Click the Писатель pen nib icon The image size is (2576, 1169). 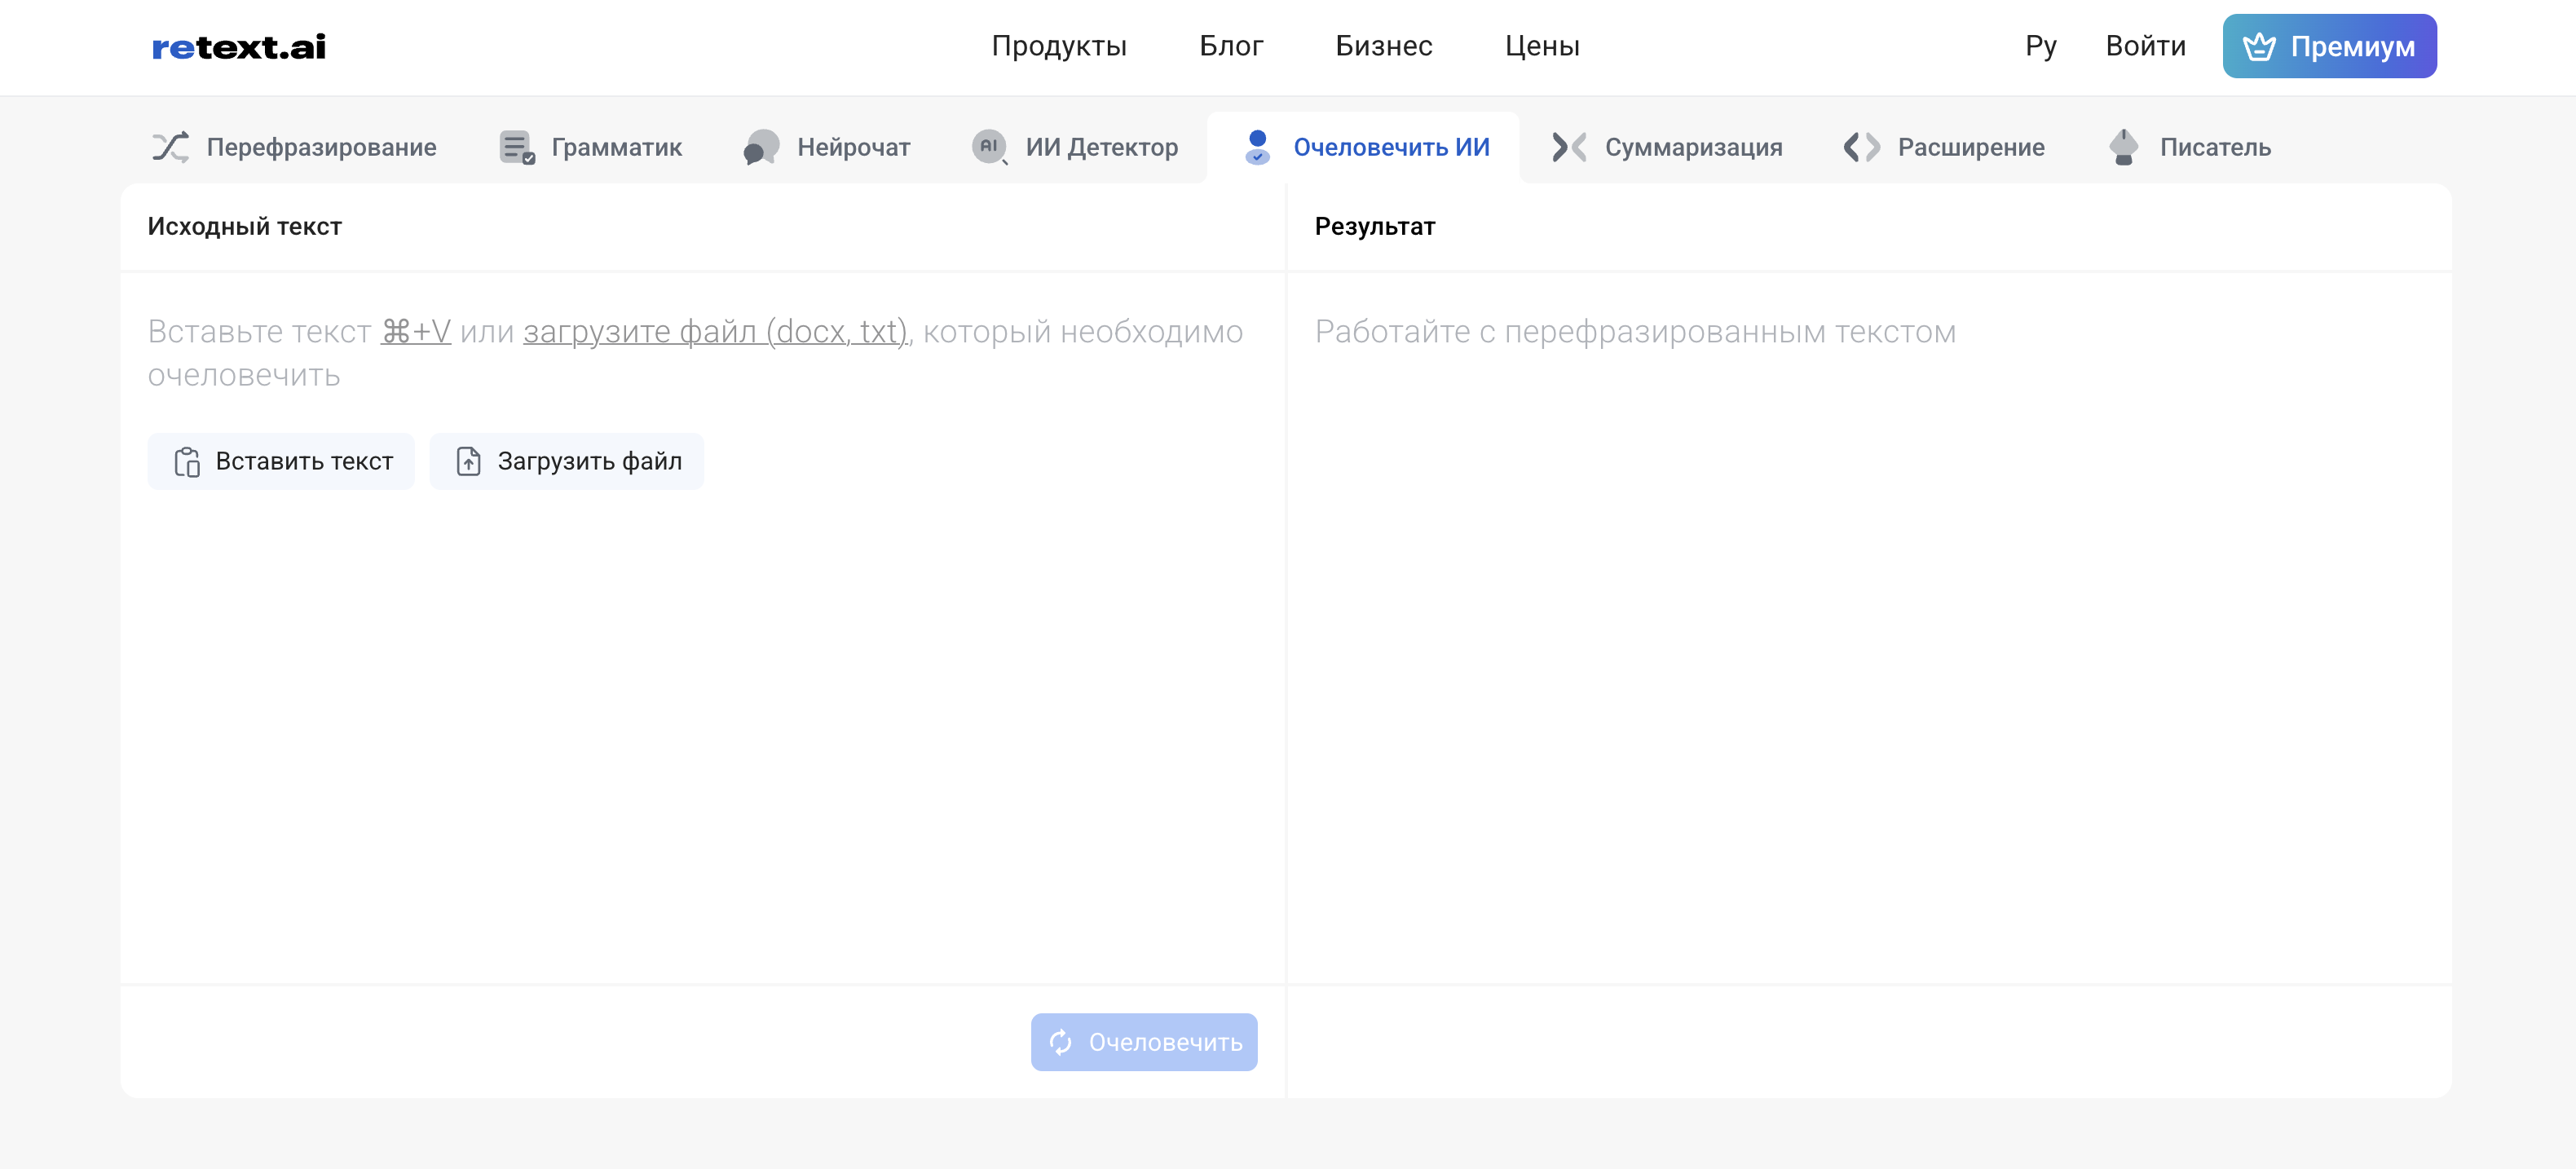click(2123, 147)
